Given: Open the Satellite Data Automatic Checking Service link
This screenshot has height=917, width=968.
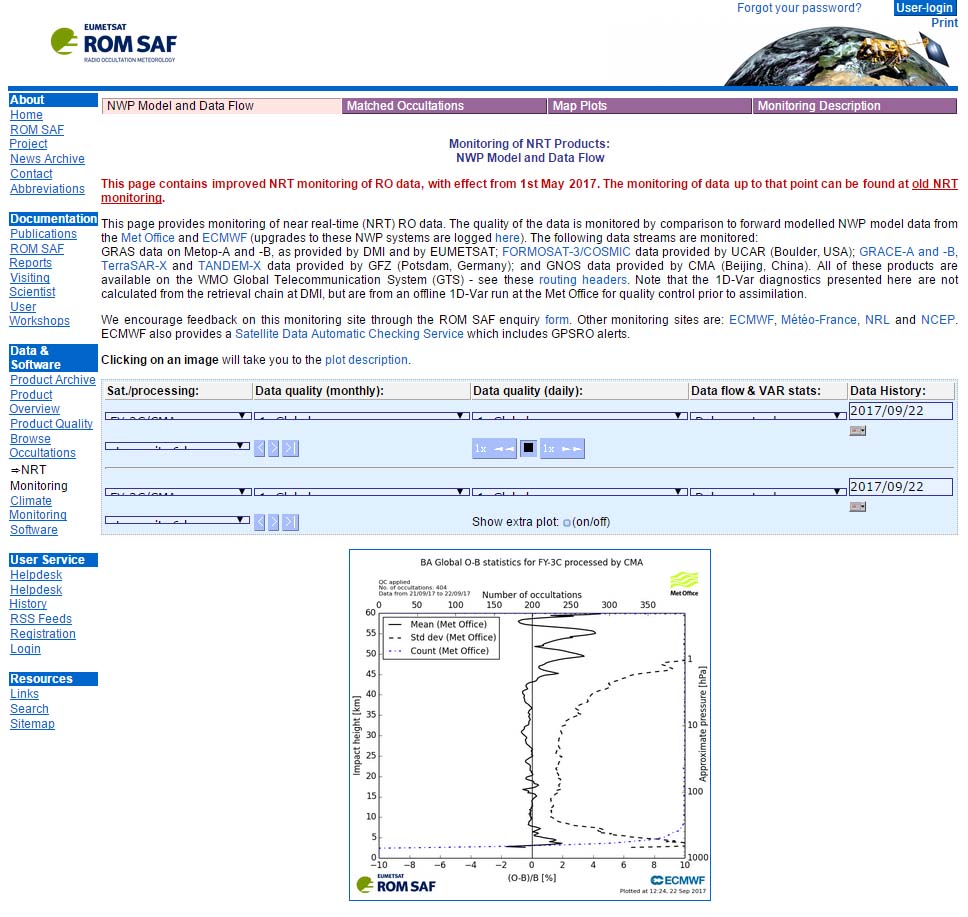Looking at the screenshot, I should 349,334.
